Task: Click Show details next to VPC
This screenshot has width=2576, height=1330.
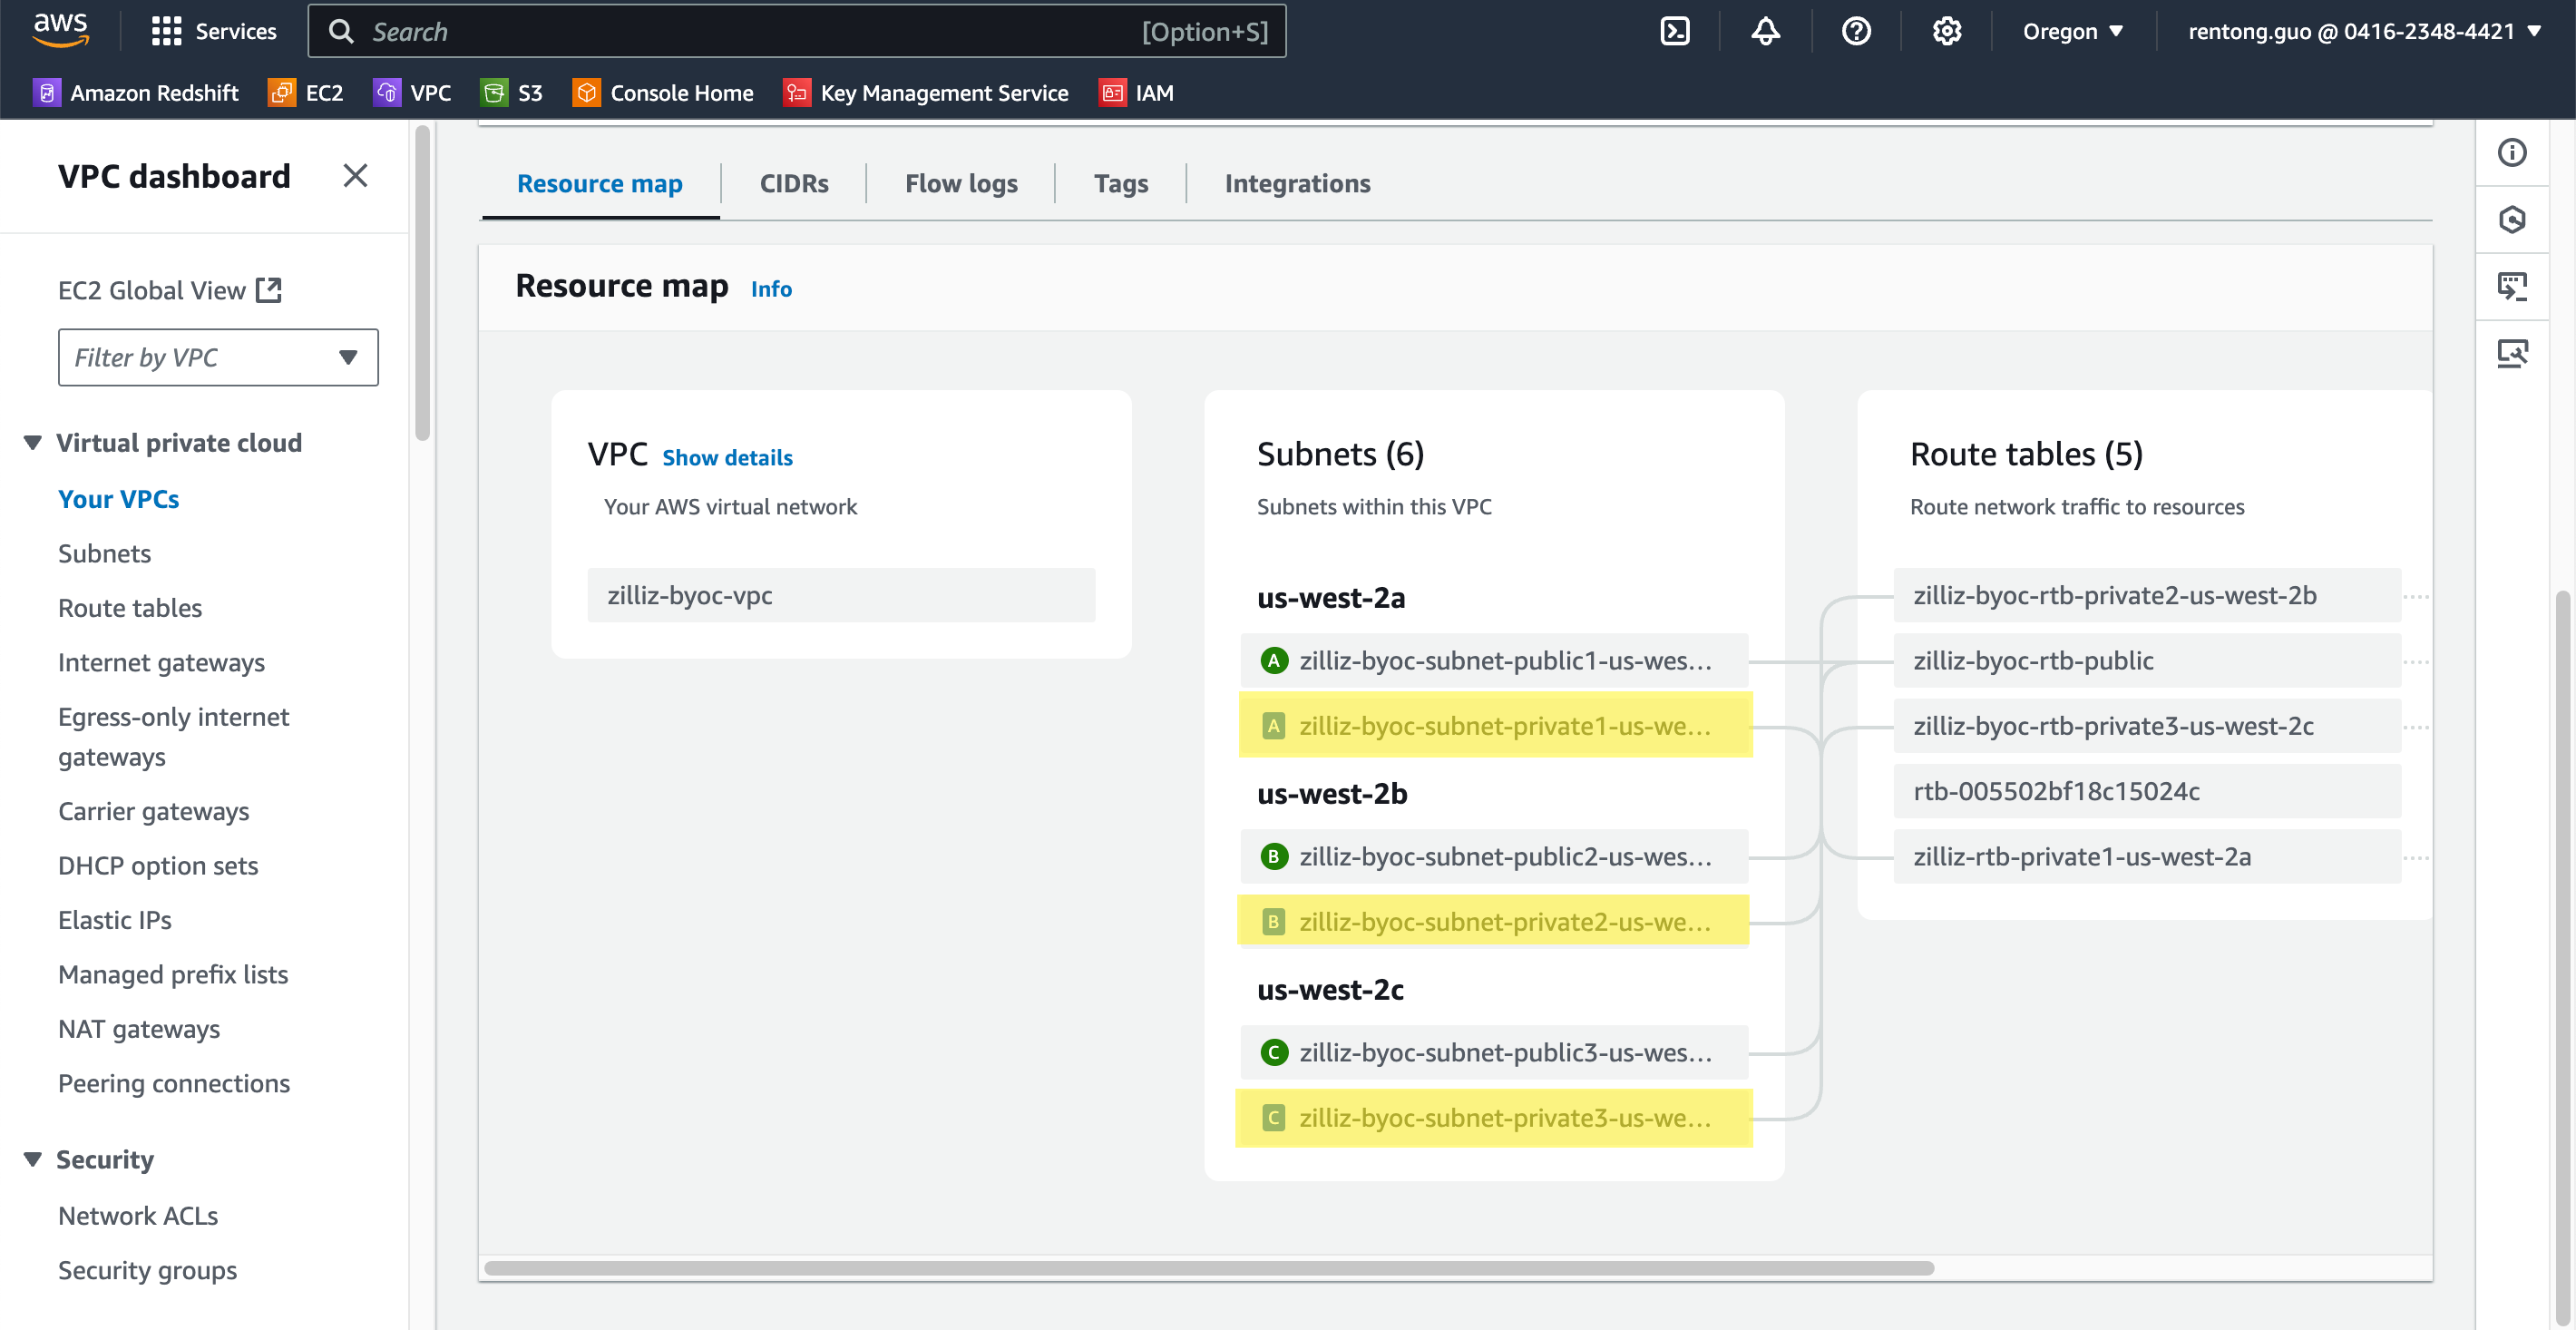Action: click(727, 457)
